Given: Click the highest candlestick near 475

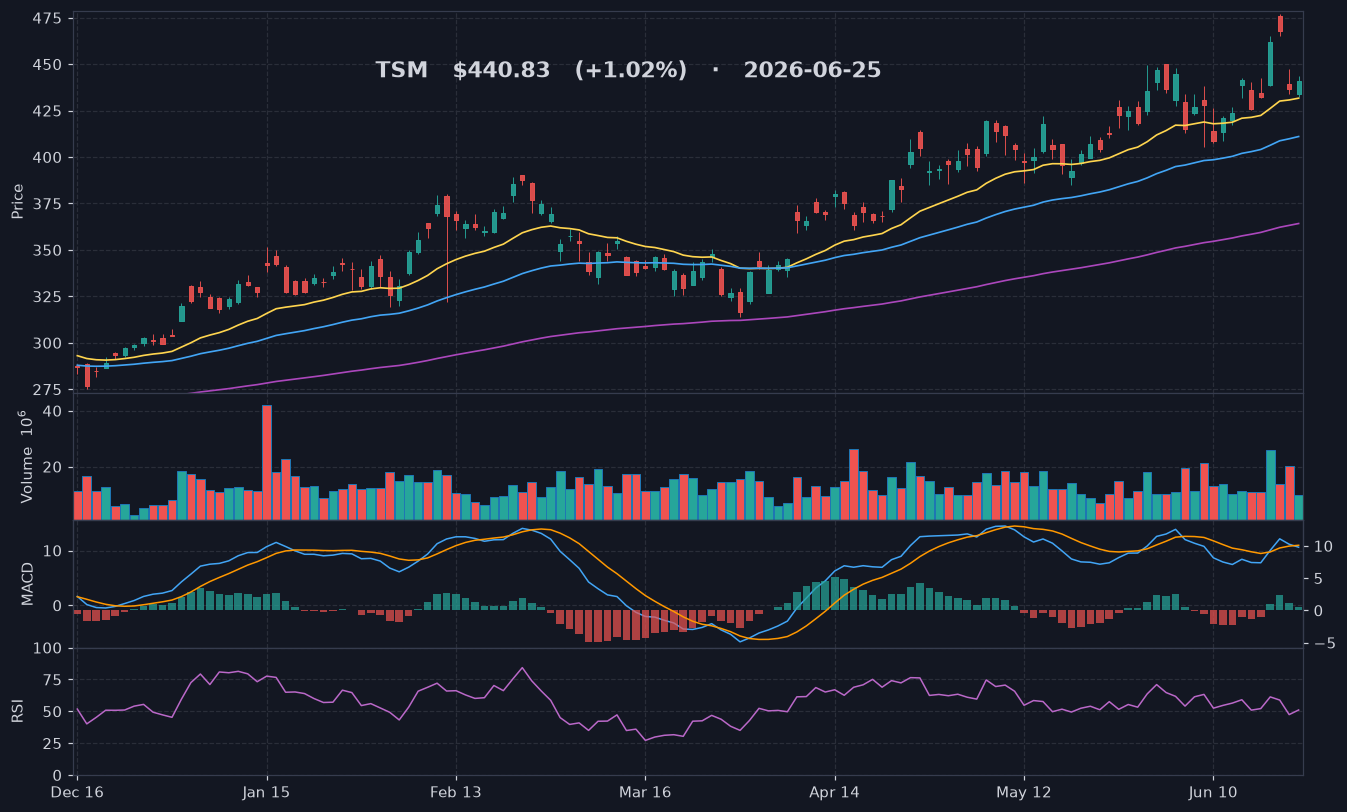Looking at the screenshot, I should tap(1280, 25).
